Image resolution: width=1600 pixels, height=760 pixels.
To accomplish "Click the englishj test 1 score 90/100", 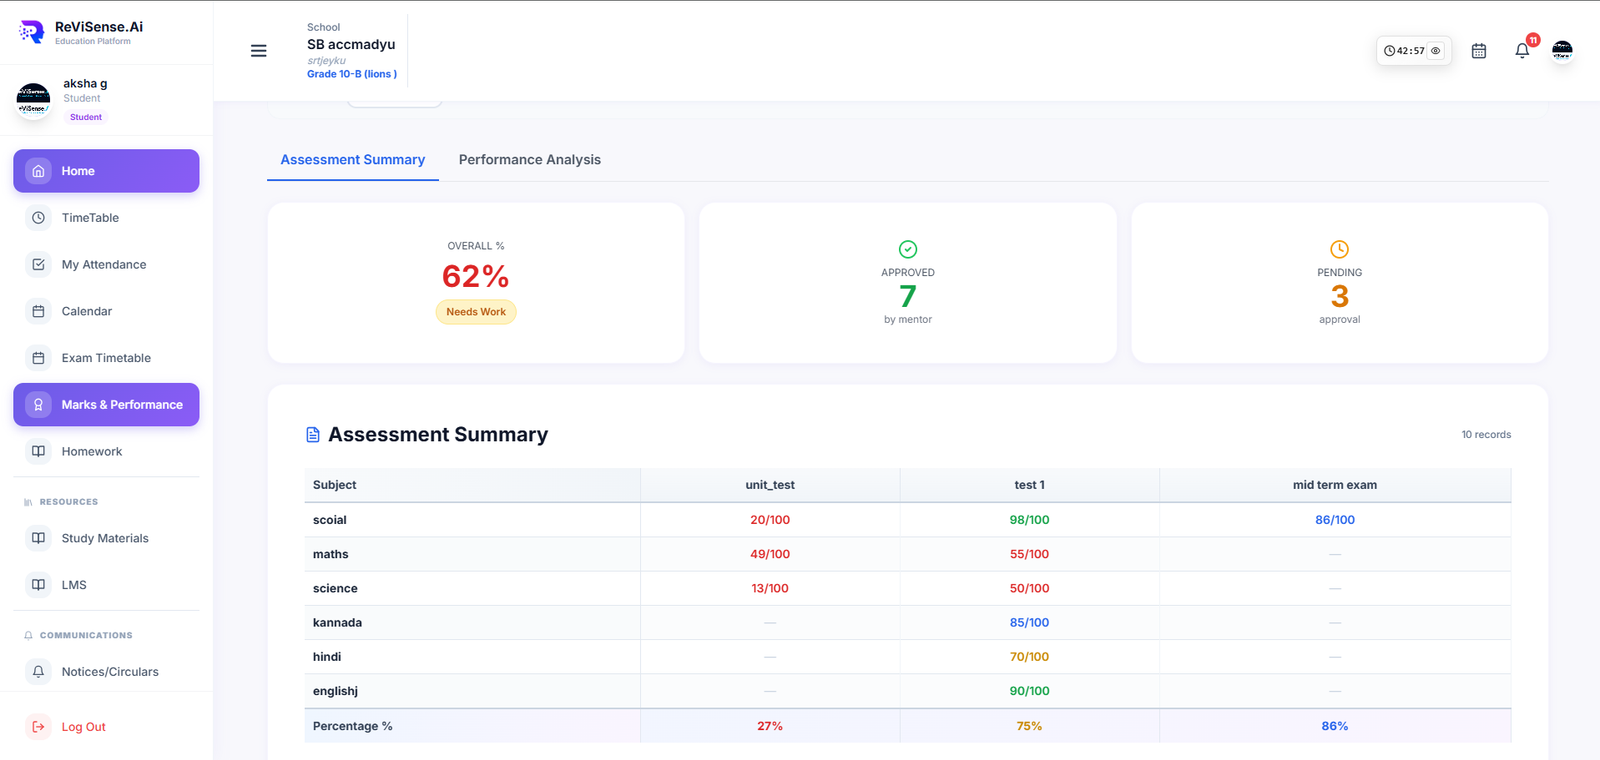I will point(1029,691).
